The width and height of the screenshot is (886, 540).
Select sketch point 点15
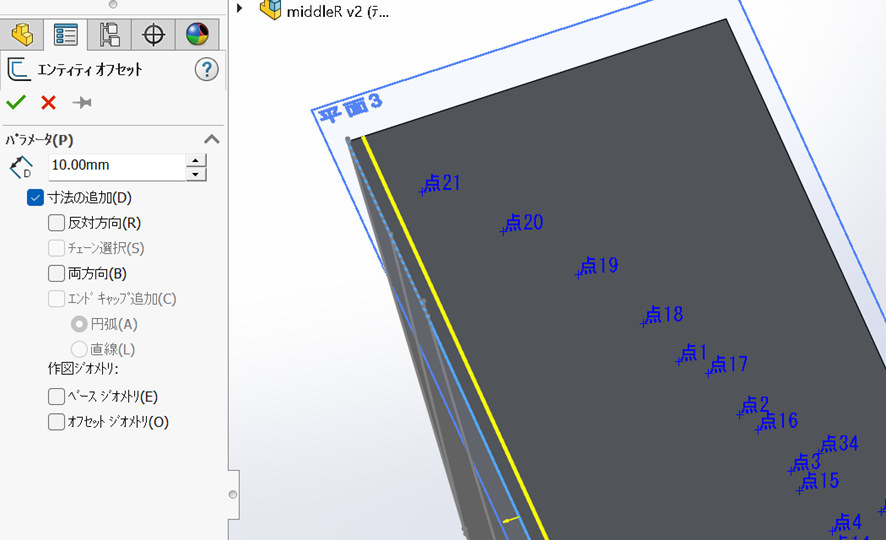(x=818, y=482)
